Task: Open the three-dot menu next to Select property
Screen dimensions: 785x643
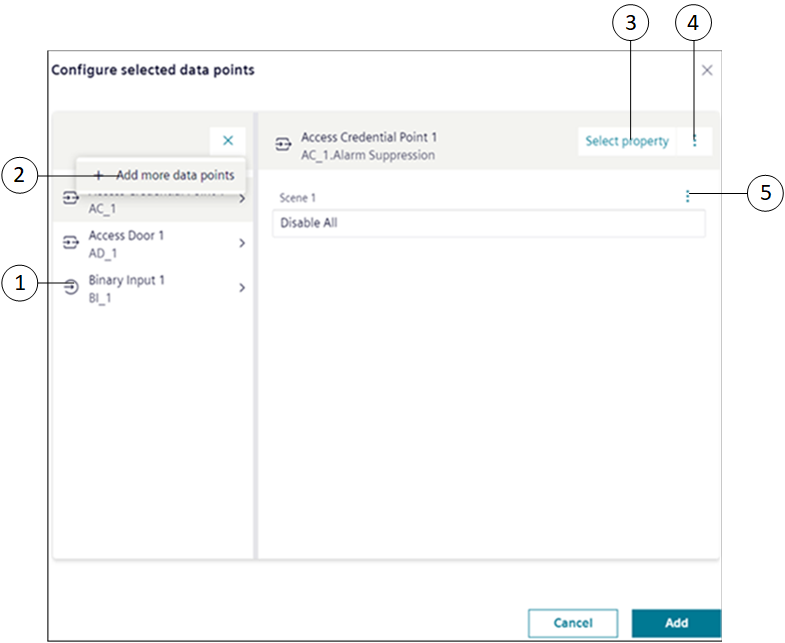Action: click(x=695, y=141)
